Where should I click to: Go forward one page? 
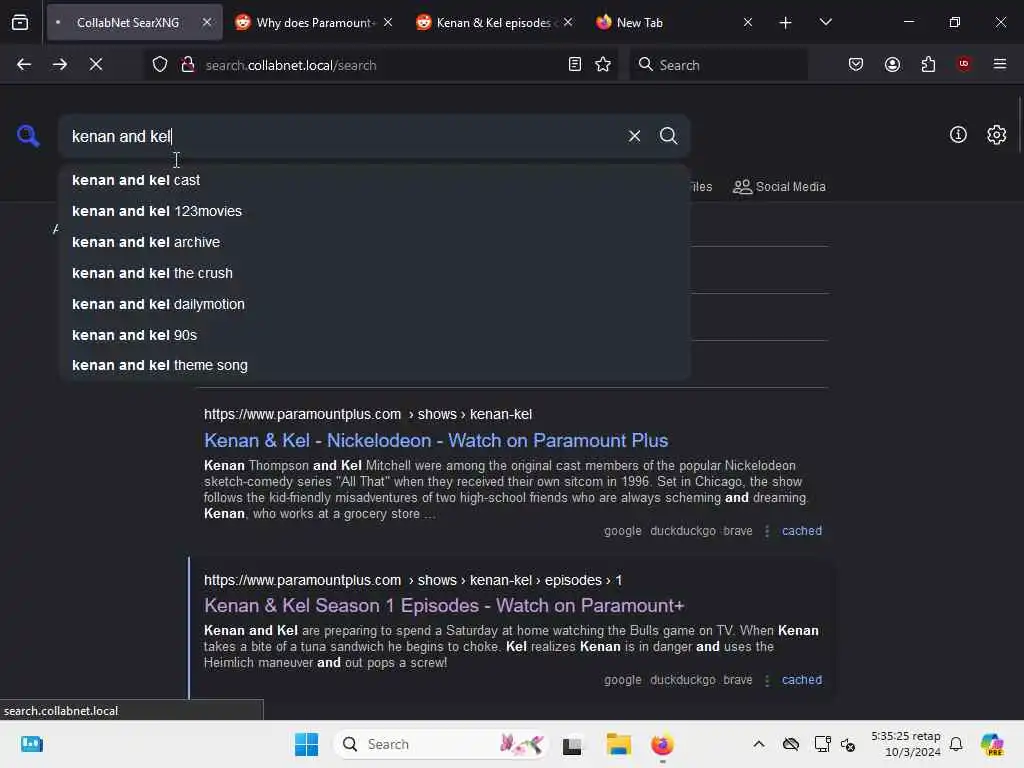(x=59, y=64)
